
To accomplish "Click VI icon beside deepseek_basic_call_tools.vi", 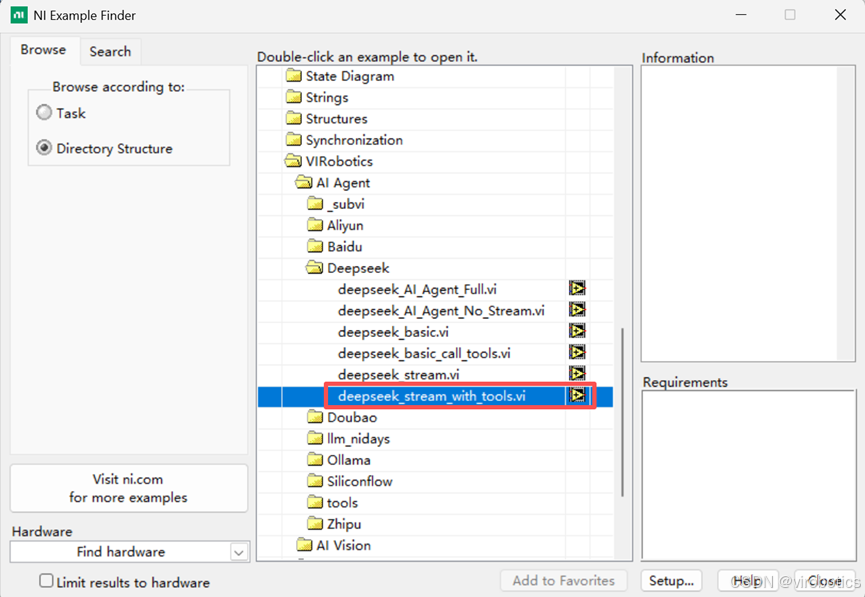I will pos(577,353).
